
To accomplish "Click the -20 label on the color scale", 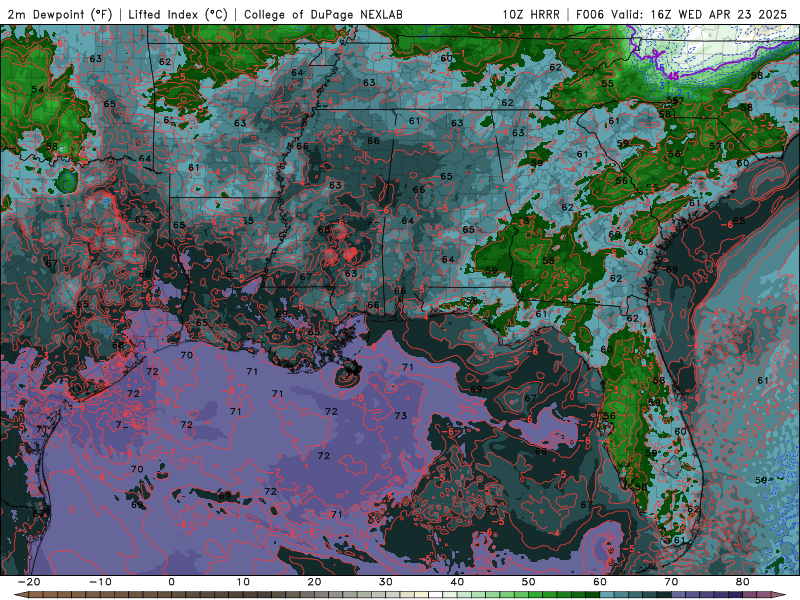I will click(29, 582).
